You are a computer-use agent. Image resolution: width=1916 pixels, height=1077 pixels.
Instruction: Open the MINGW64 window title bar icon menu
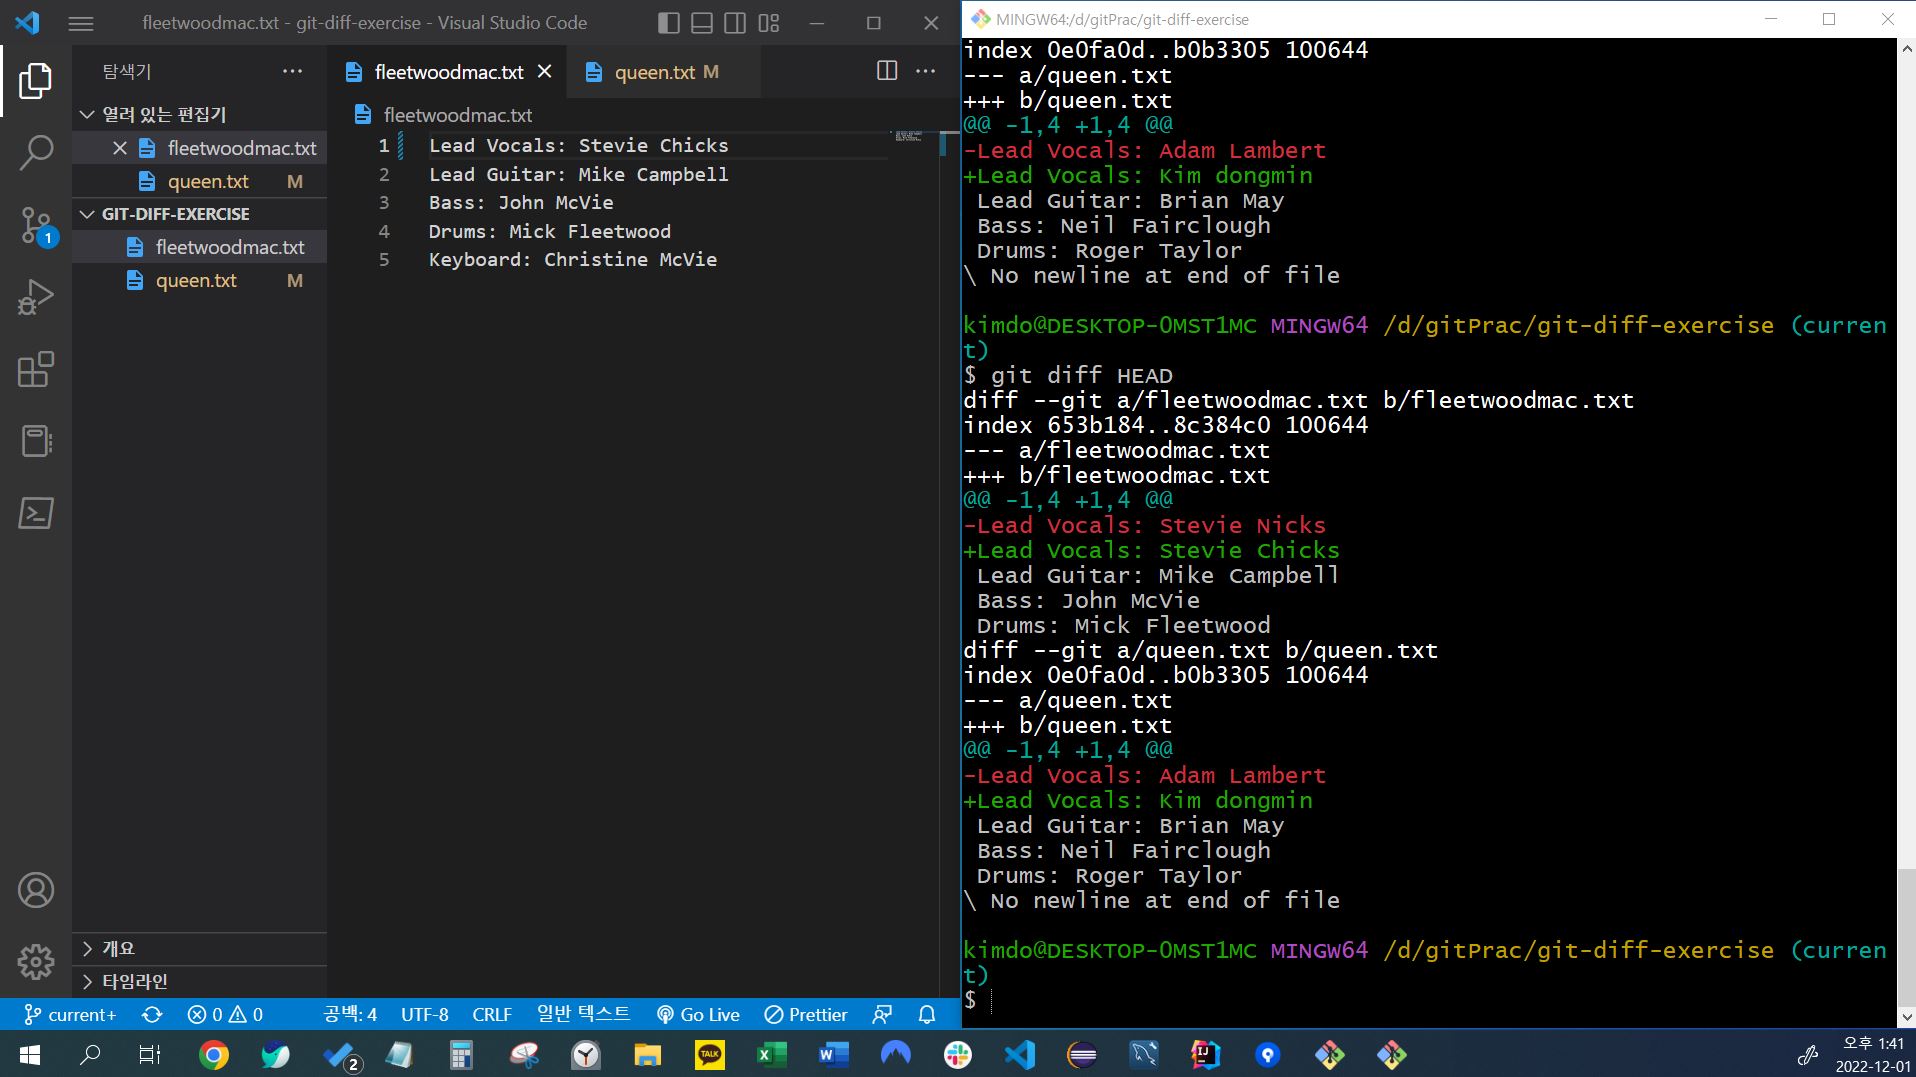(x=980, y=19)
